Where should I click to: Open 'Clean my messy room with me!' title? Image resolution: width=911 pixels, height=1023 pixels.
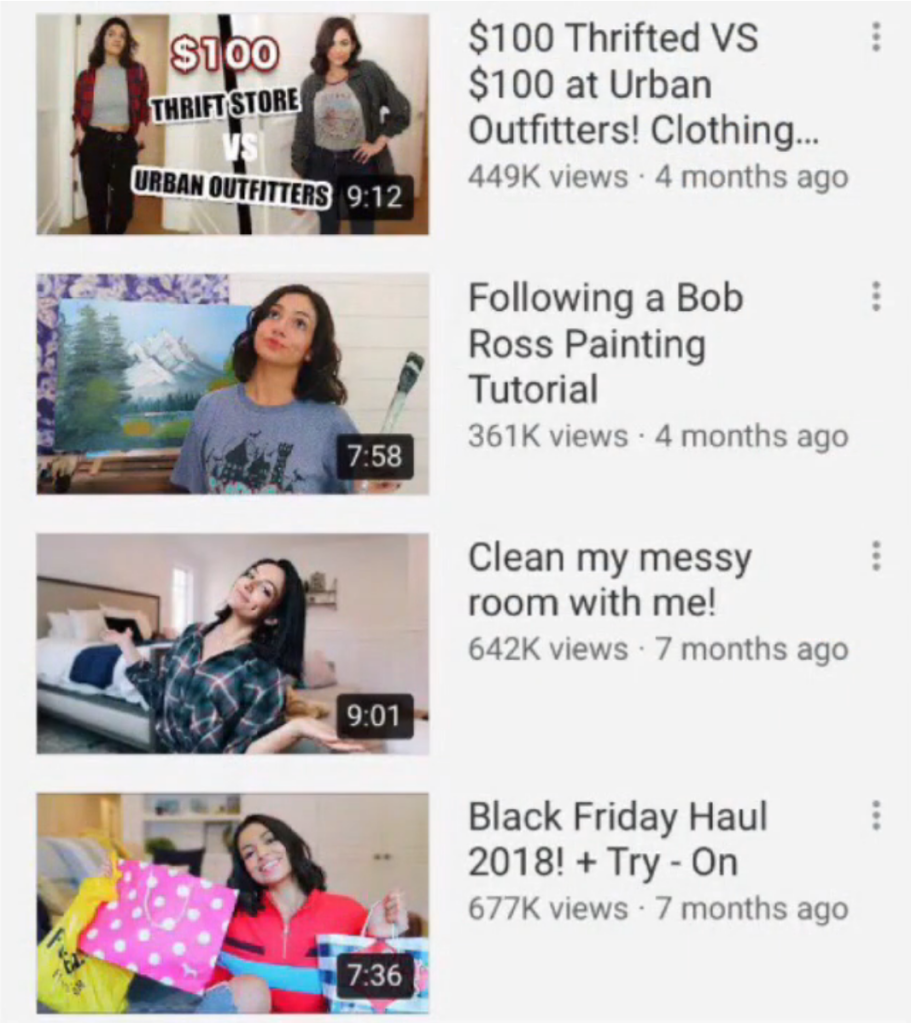610,579
